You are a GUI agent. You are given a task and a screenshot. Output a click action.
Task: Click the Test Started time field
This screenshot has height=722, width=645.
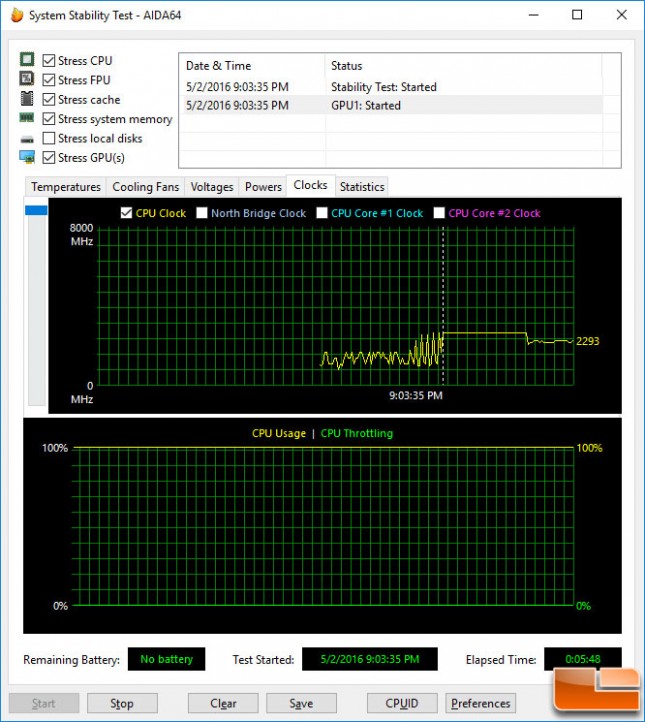370,659
